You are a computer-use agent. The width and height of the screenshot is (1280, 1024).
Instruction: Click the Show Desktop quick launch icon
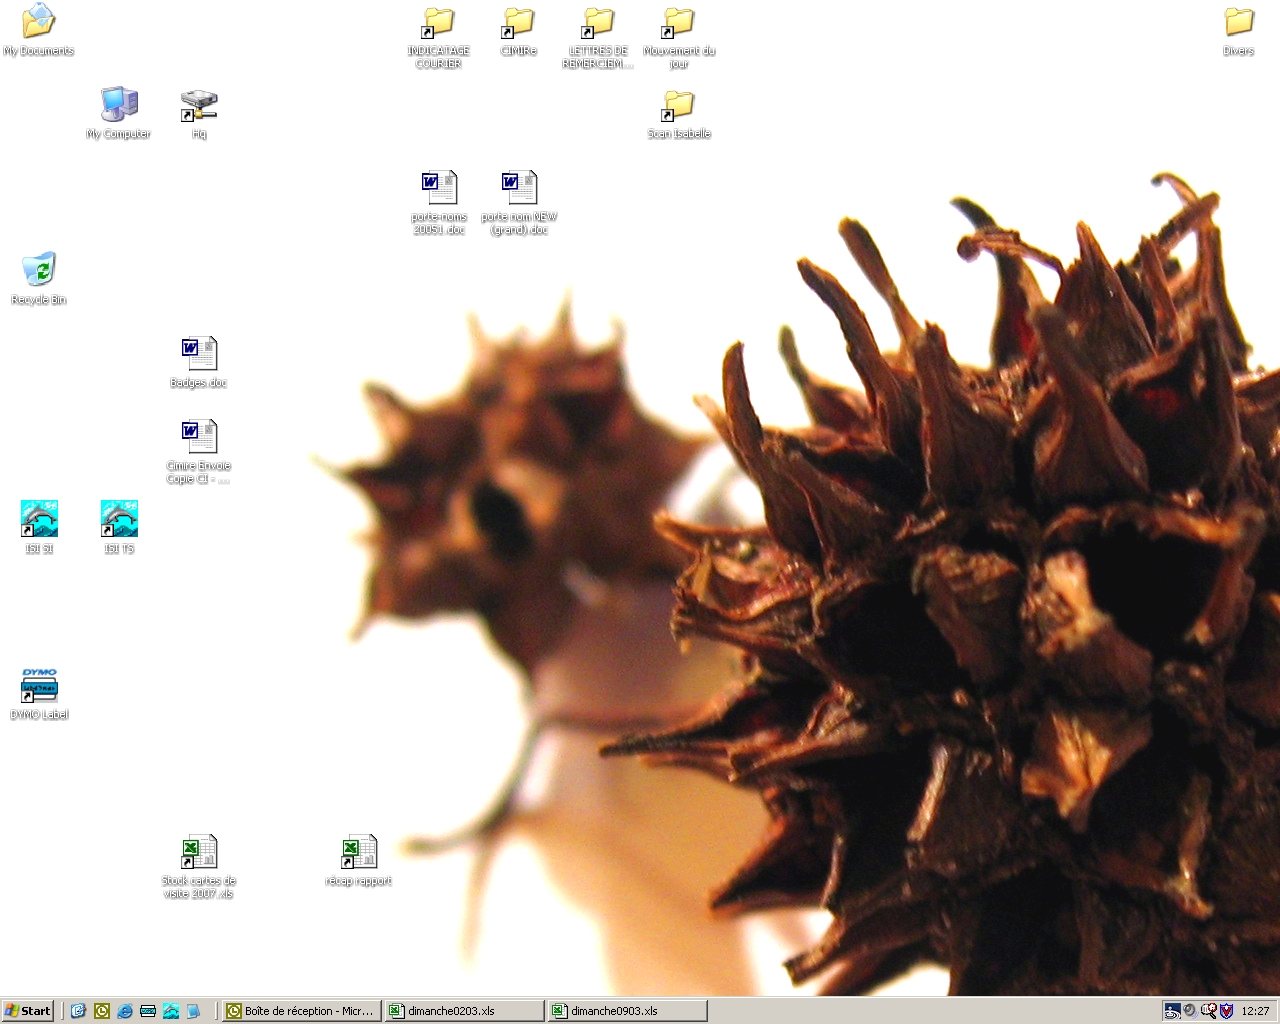(x=78, y=1011)
